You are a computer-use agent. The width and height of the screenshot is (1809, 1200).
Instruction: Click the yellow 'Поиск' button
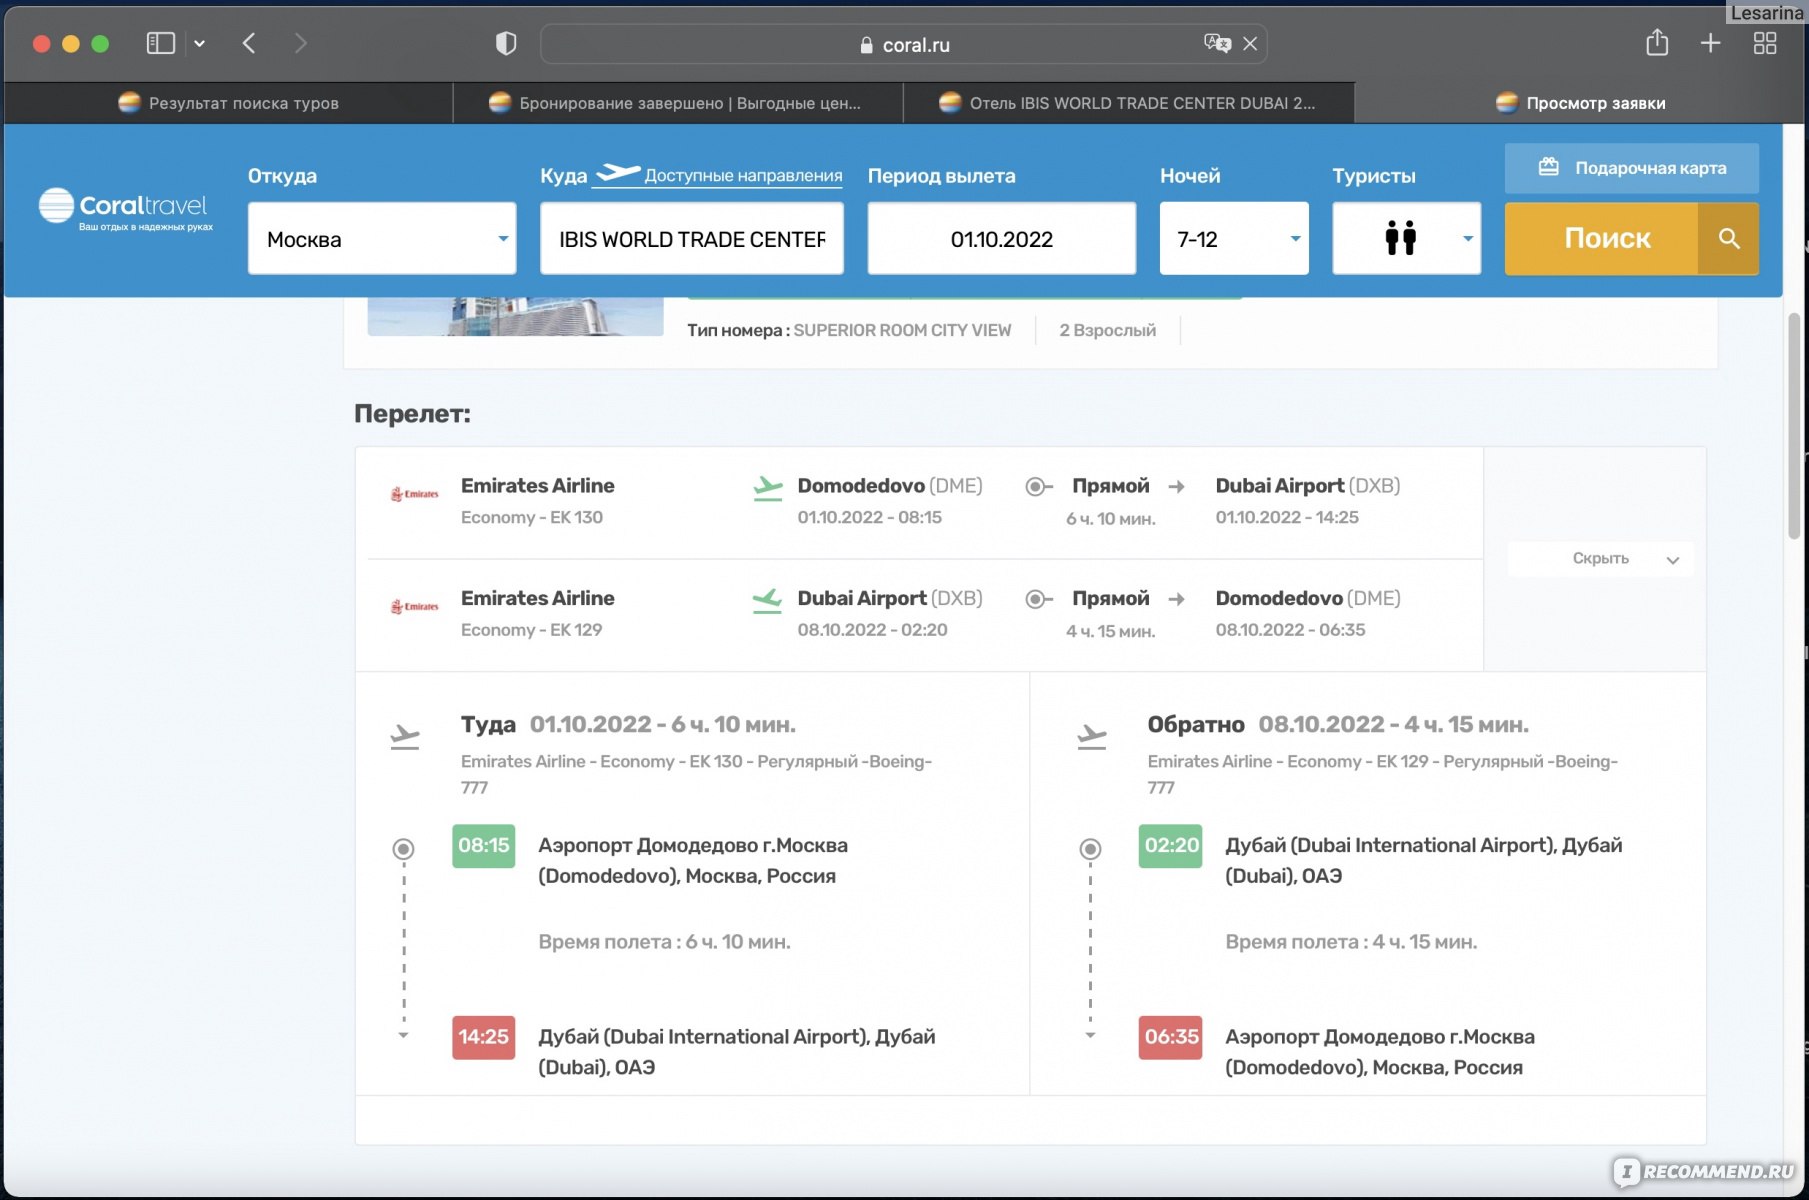pyautogui.click(x=1602, y=238)
